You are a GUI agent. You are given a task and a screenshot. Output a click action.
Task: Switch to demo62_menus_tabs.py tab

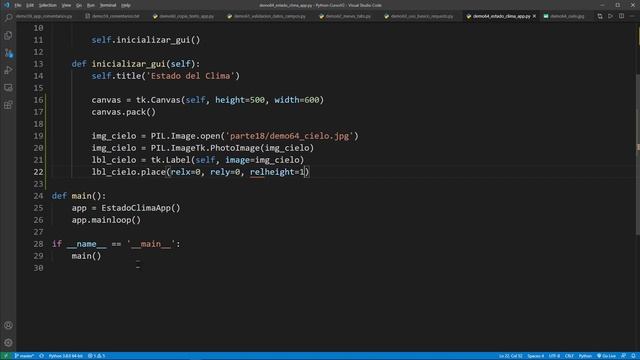pyautogui.click(x=345, y=16)
